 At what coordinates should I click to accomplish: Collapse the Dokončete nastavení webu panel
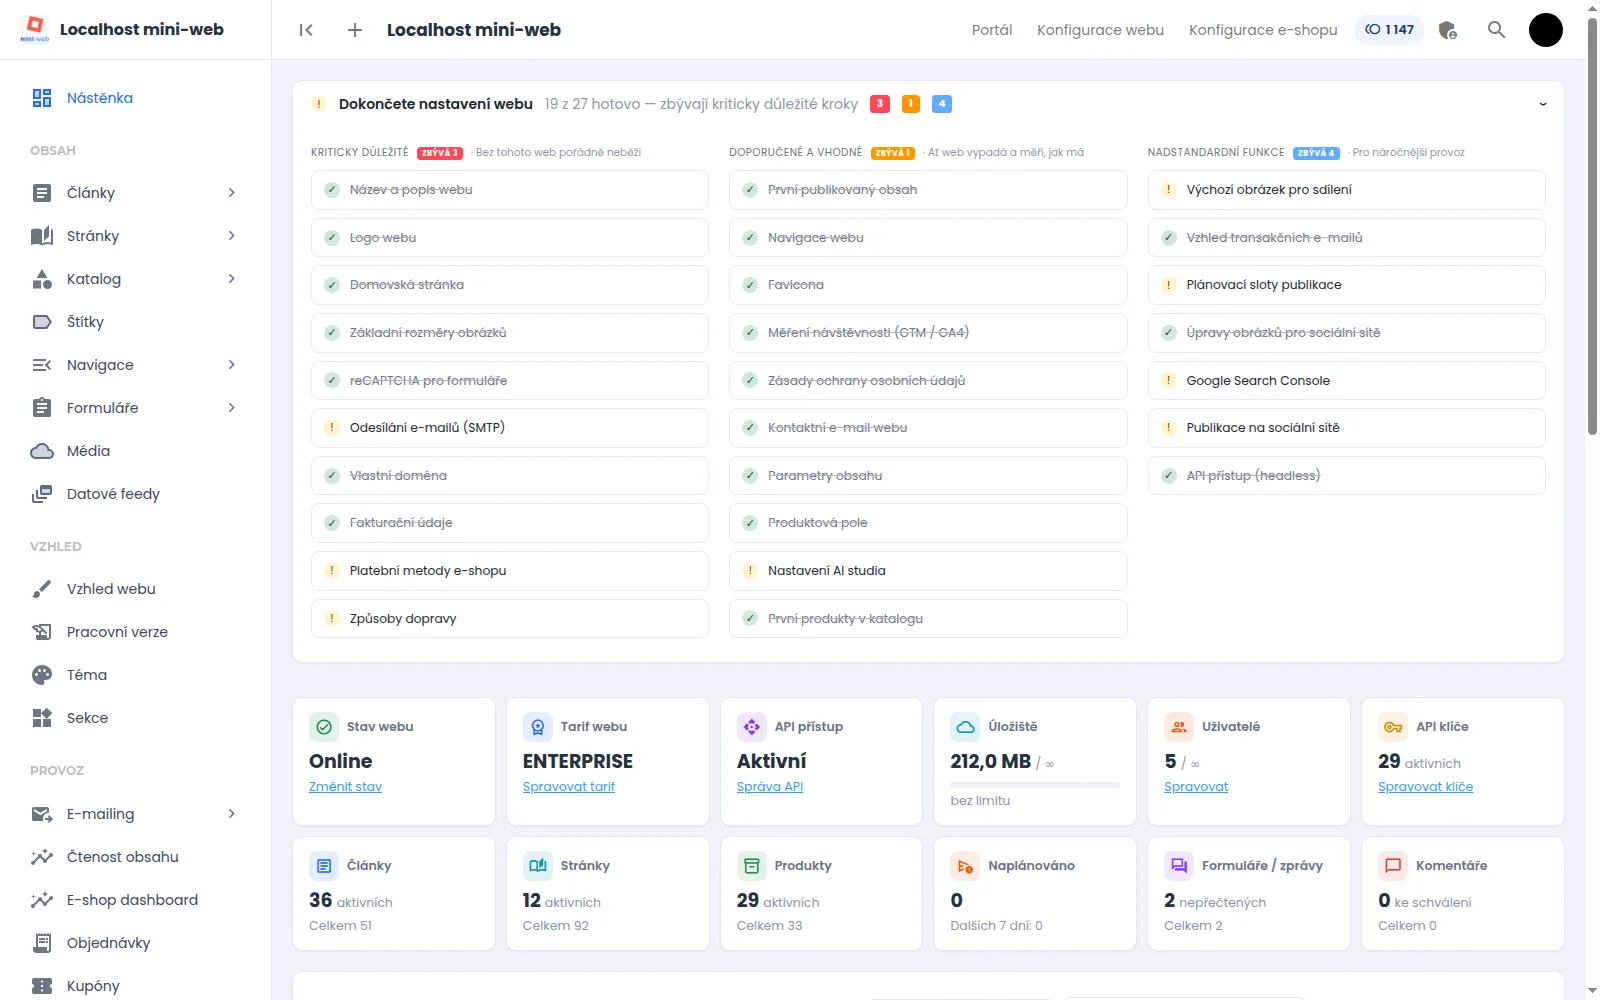point(1543,104)
